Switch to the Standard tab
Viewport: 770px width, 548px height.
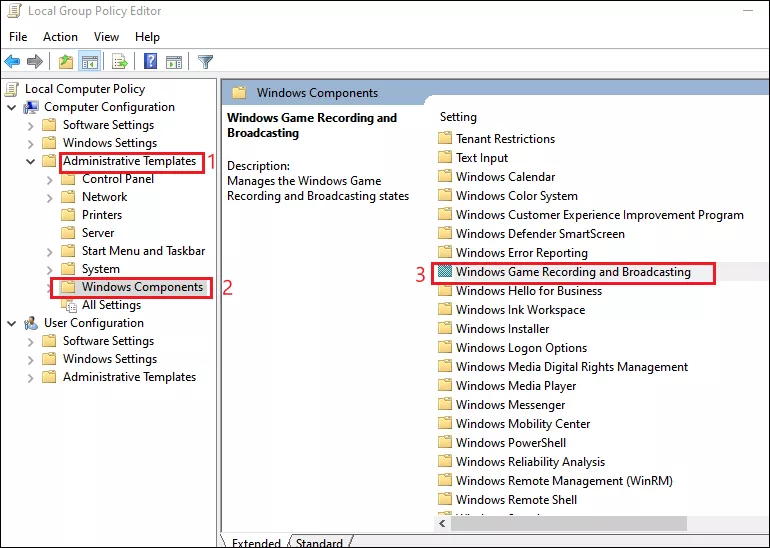click(319, 543)
